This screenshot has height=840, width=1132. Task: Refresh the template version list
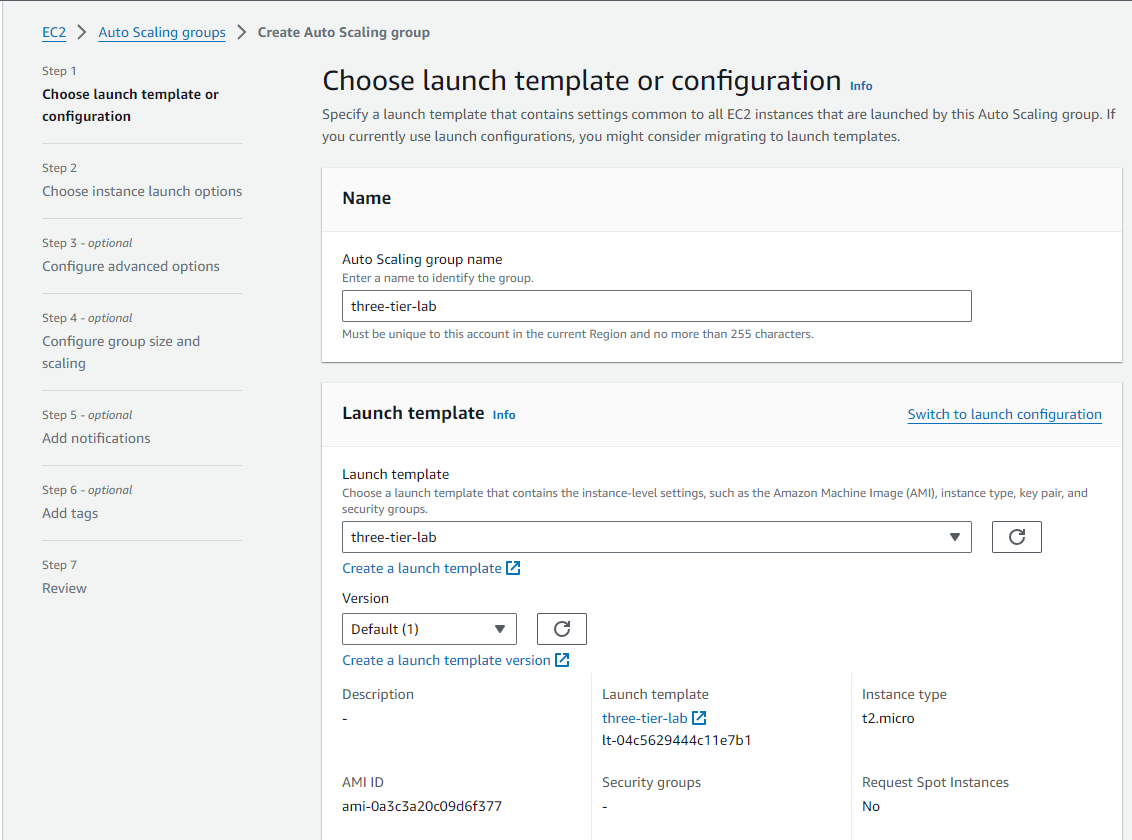click(x=561, y=629)
